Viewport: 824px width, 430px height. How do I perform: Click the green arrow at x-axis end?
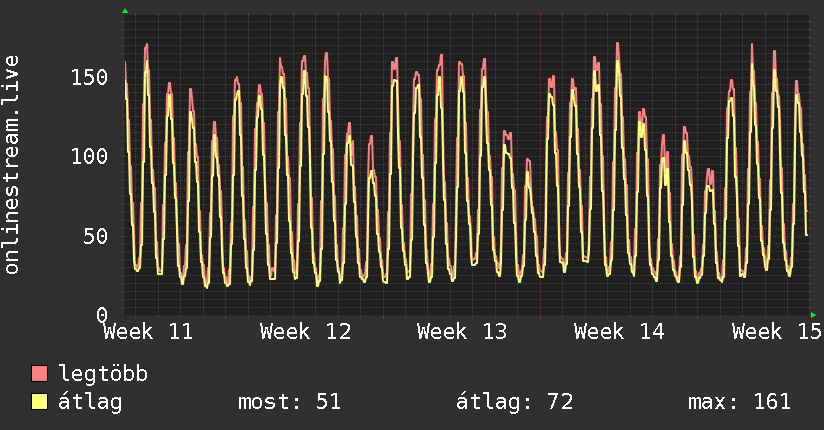(x=813, y=315)
